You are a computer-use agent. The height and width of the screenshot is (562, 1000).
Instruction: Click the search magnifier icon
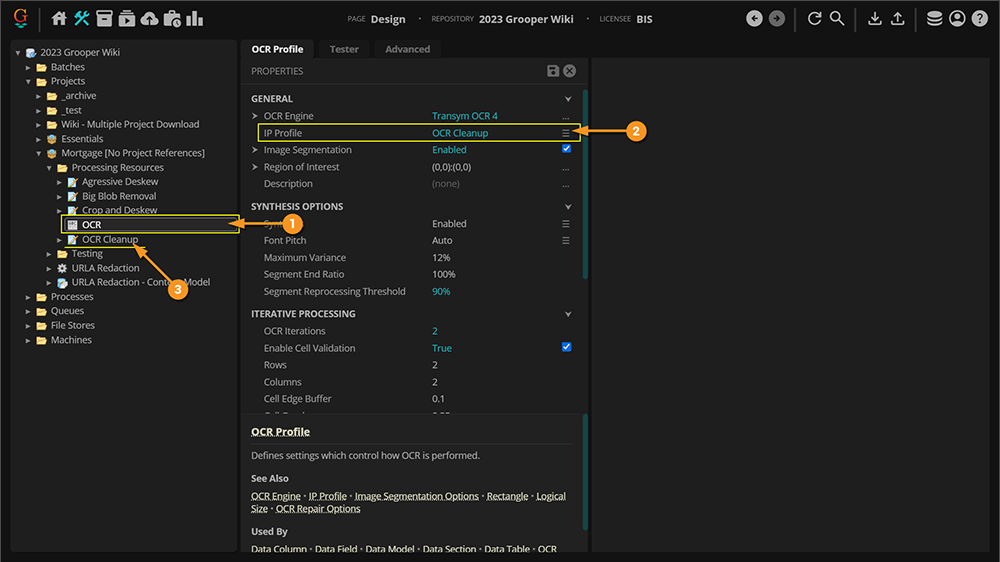click(837, 19)
